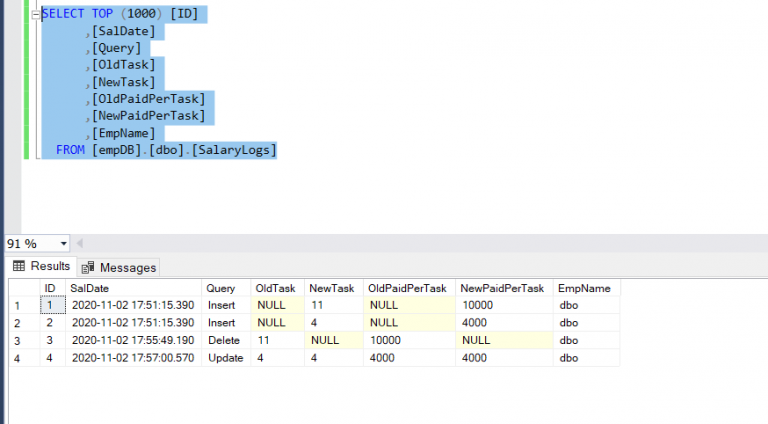
Task: Click the Messages tab icon
Action: pyautogui.click(x=88, y=267)
